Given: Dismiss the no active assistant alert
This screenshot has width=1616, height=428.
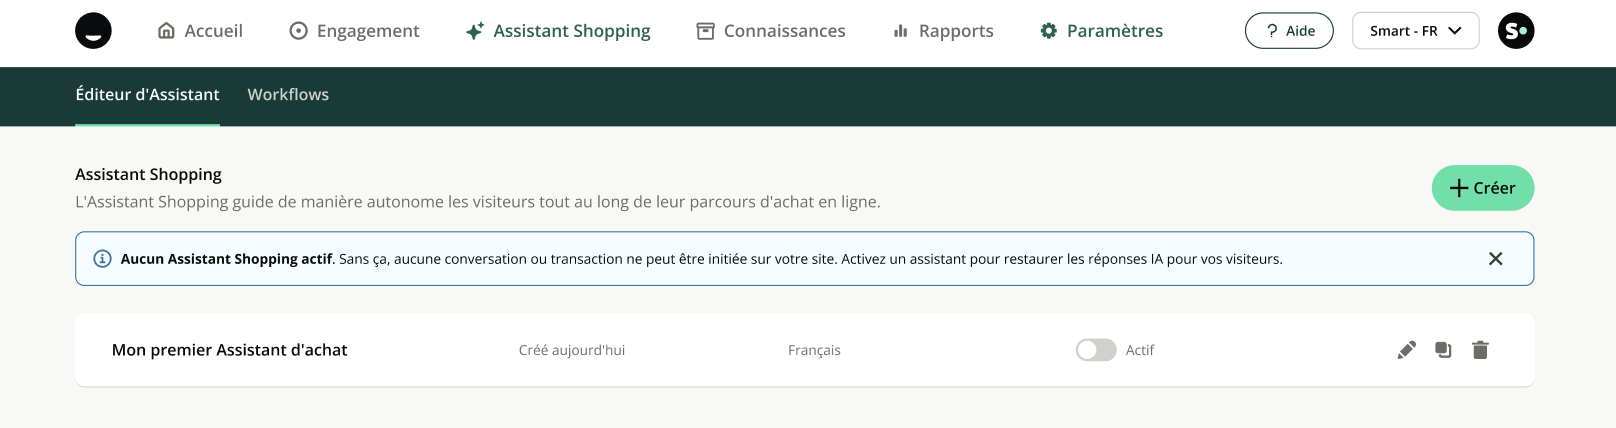Looking at the screenshot, I should [x=1495, y=259].
